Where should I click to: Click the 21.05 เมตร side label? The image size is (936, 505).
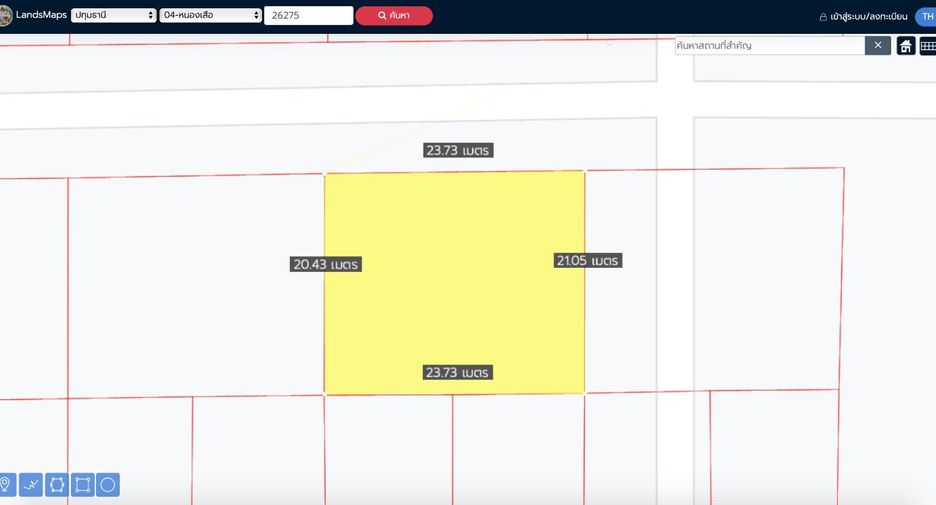pos(588,261)
